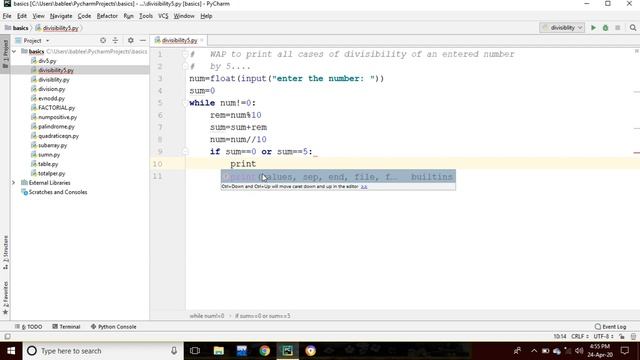Viewport: 640px width, 360px height.
Task: Select division.py in project tree
Action: click(x=51, y=89)
